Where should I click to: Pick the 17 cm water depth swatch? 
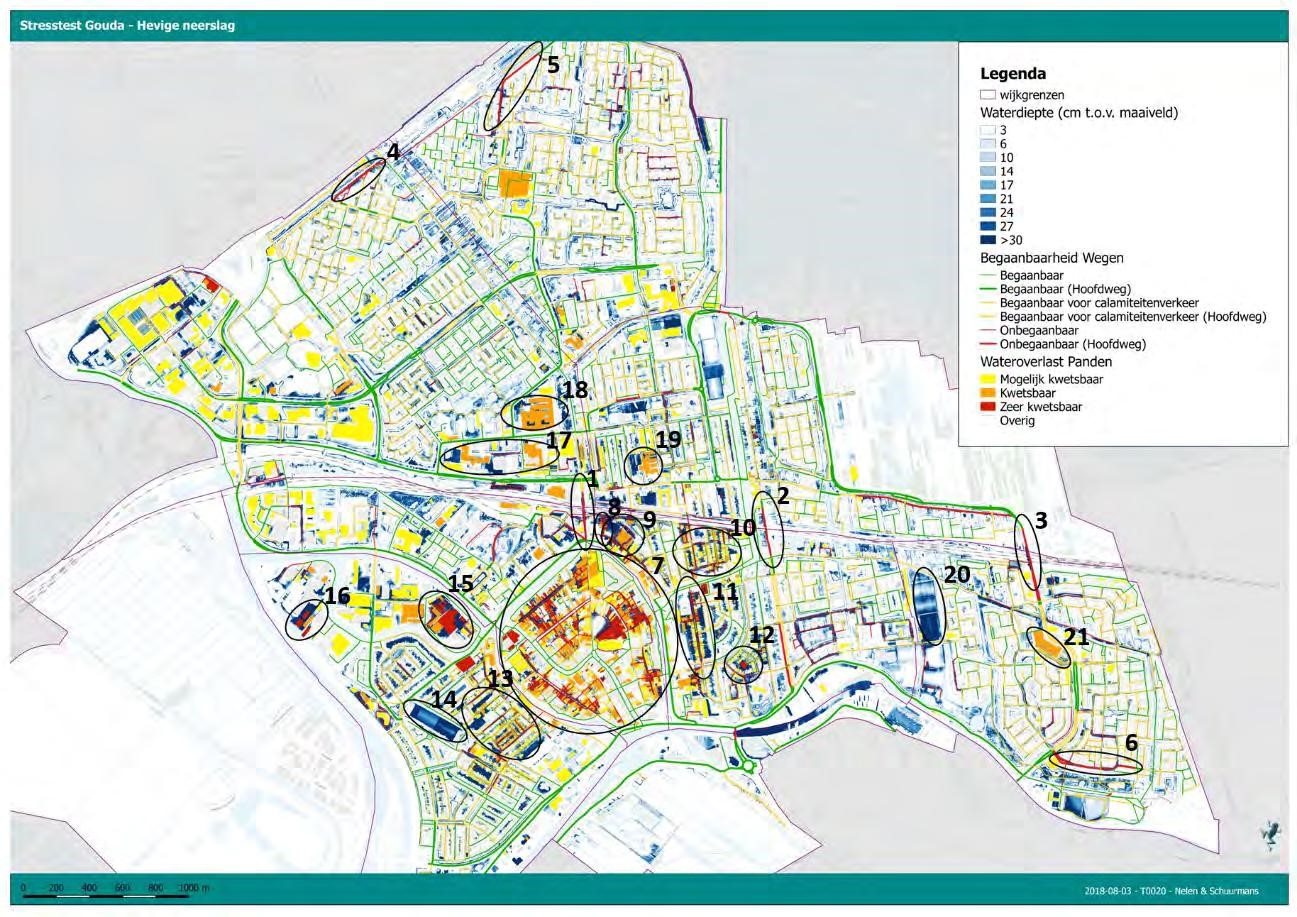(987, 186)
